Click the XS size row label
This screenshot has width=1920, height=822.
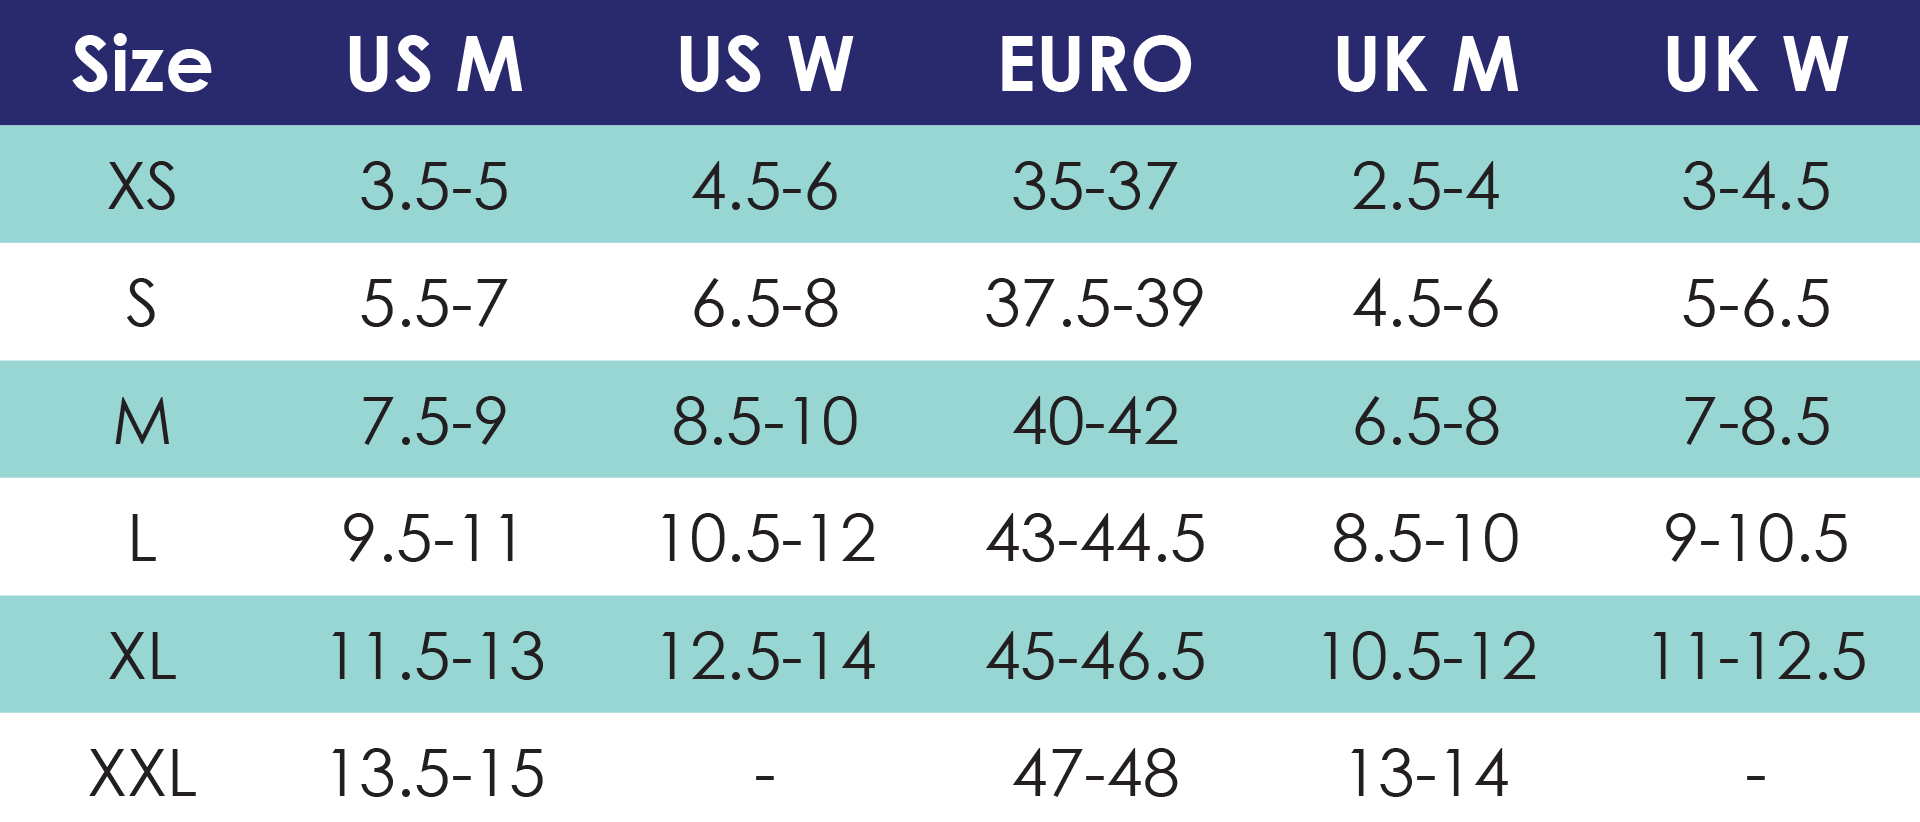(142, 187)
